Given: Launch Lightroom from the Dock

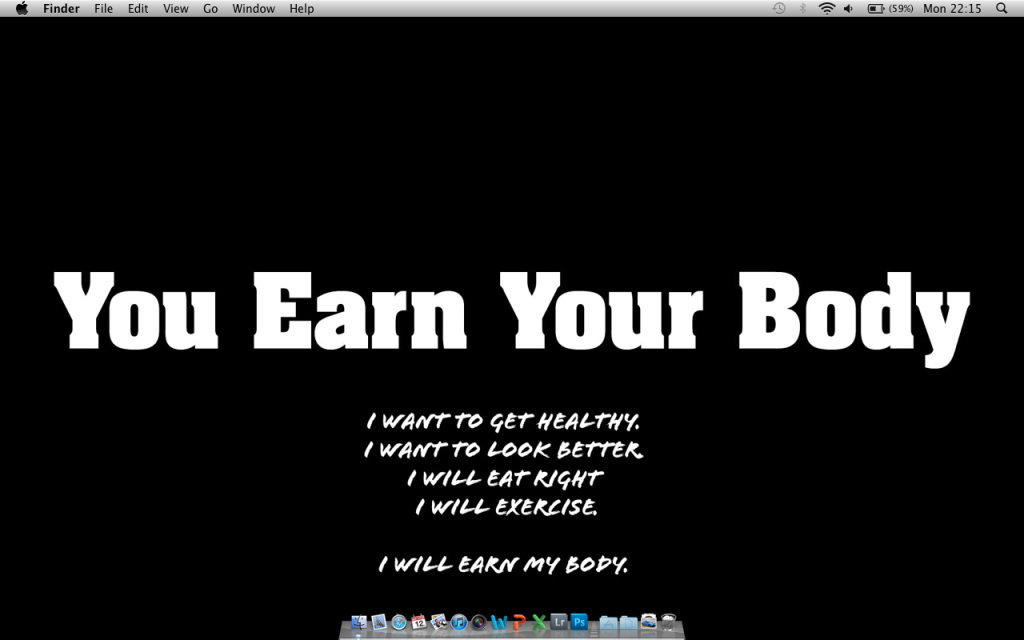Looking at the screenshot, I should 557,621.
